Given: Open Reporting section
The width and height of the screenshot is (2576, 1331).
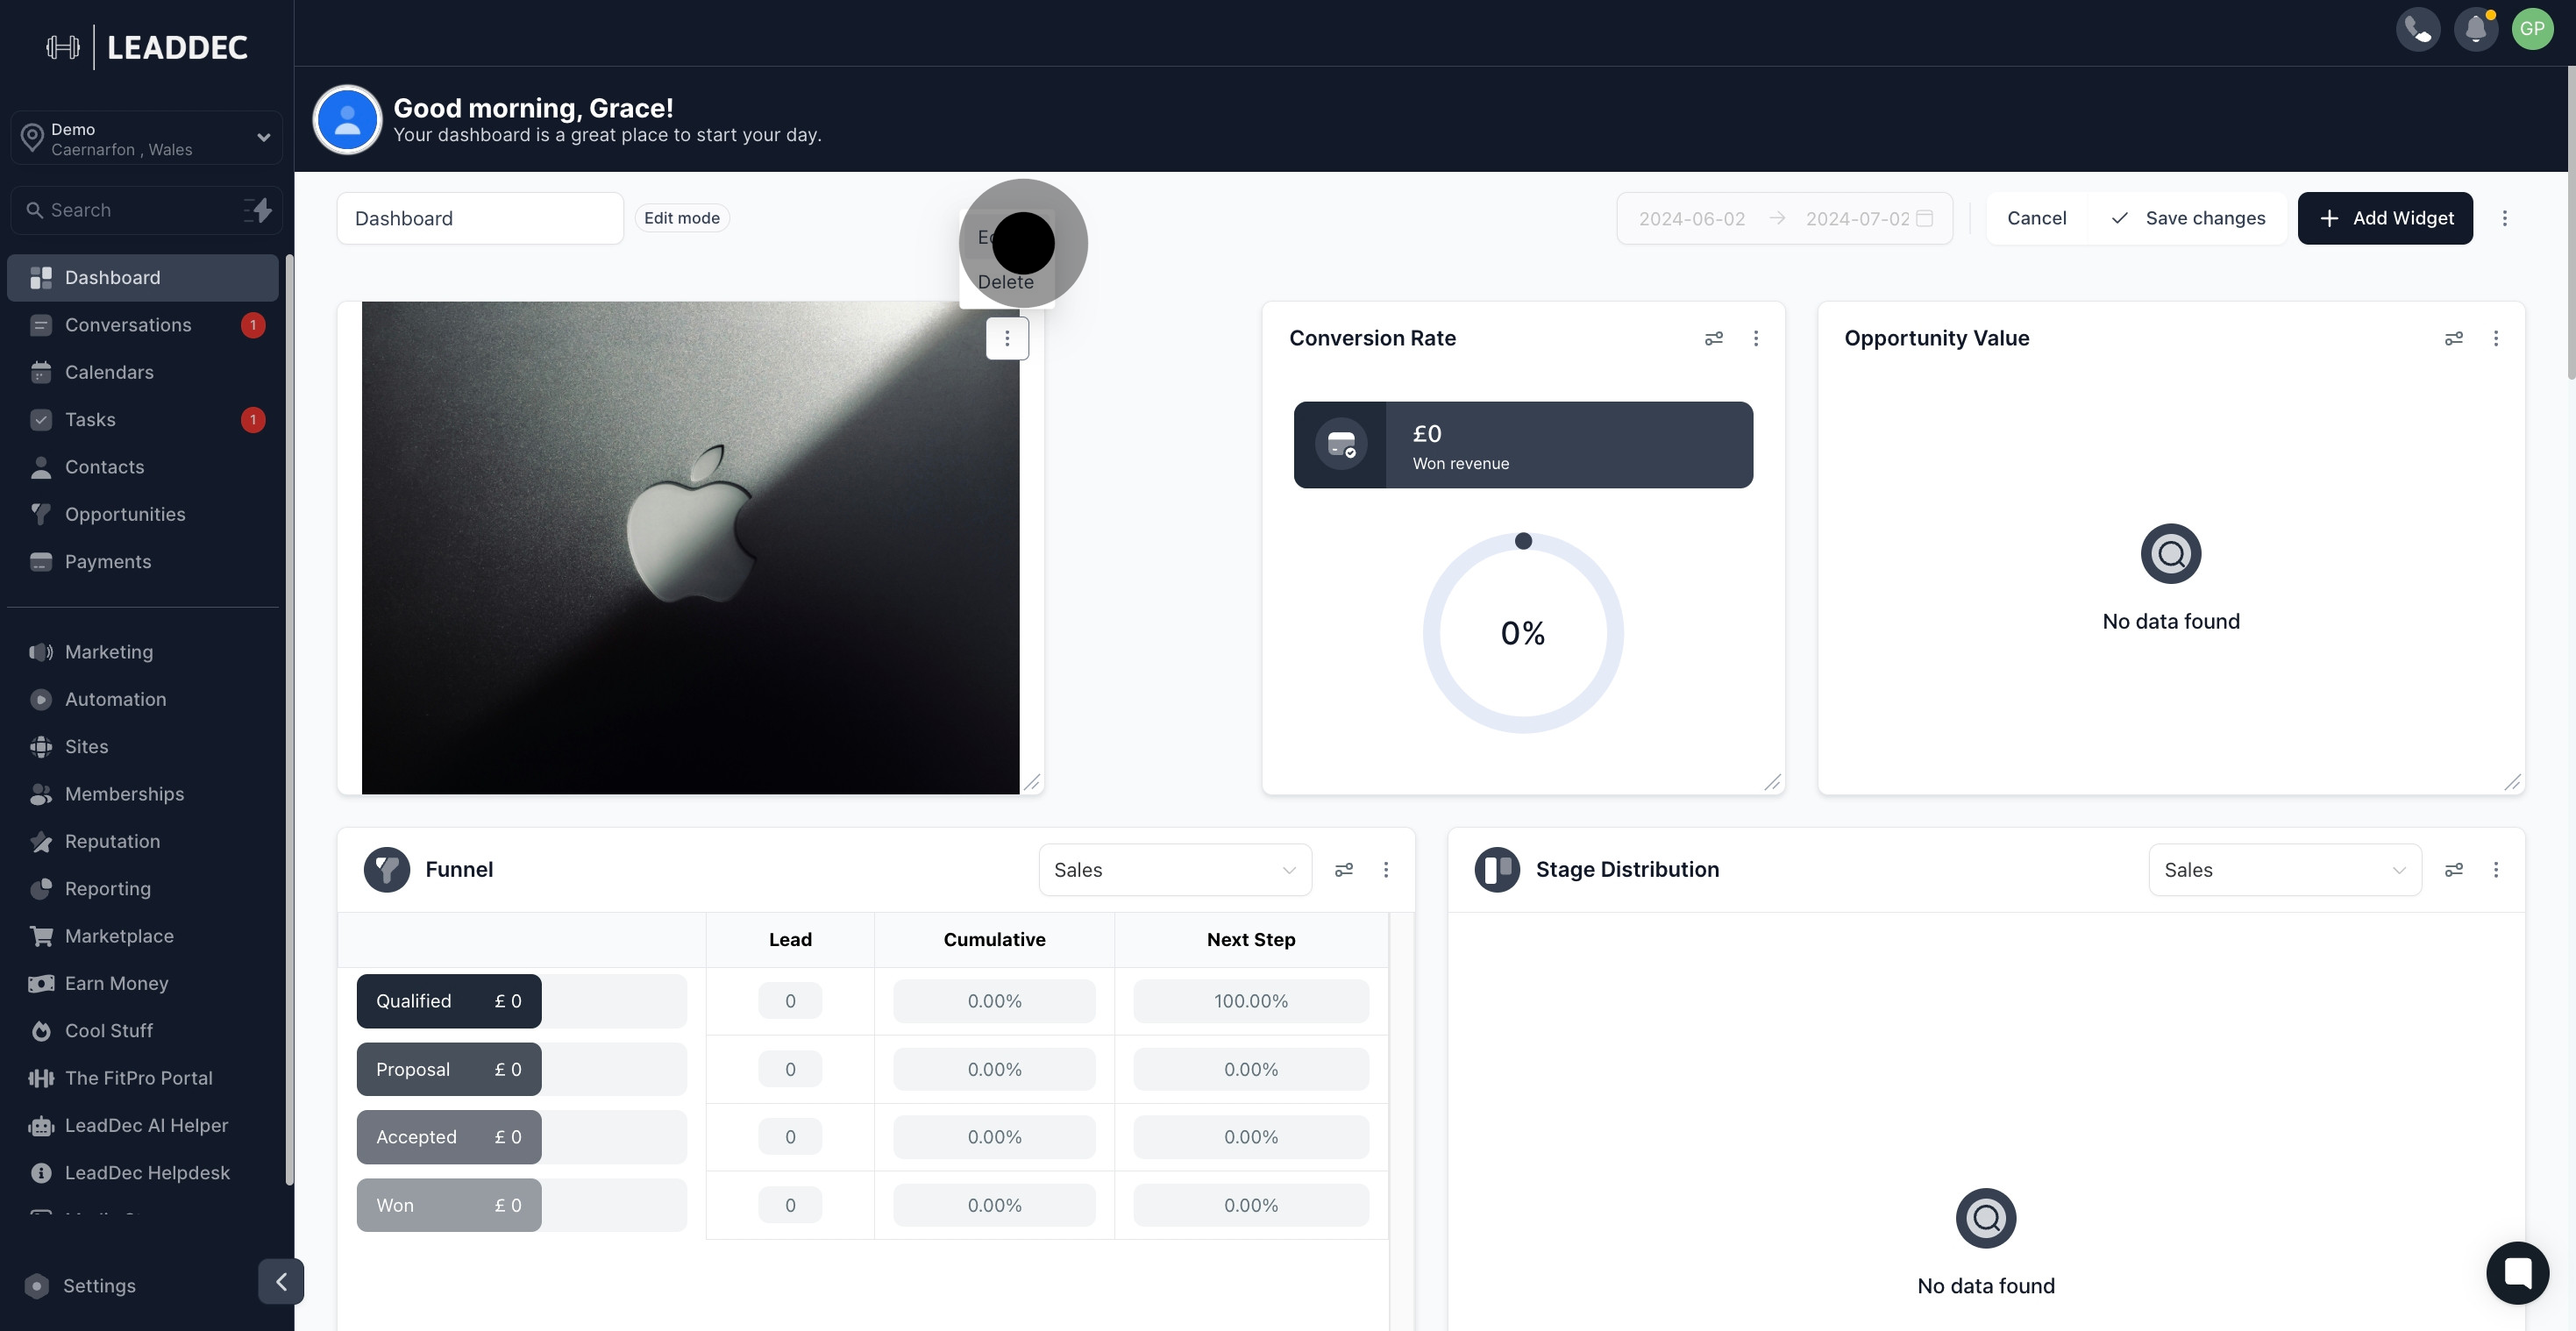Looking at the screenshot, I should pyautogui.click(x=143, y=889).
